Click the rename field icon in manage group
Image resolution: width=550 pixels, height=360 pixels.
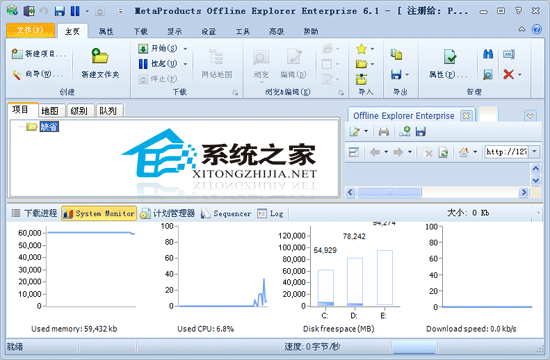tap(509, 54)
